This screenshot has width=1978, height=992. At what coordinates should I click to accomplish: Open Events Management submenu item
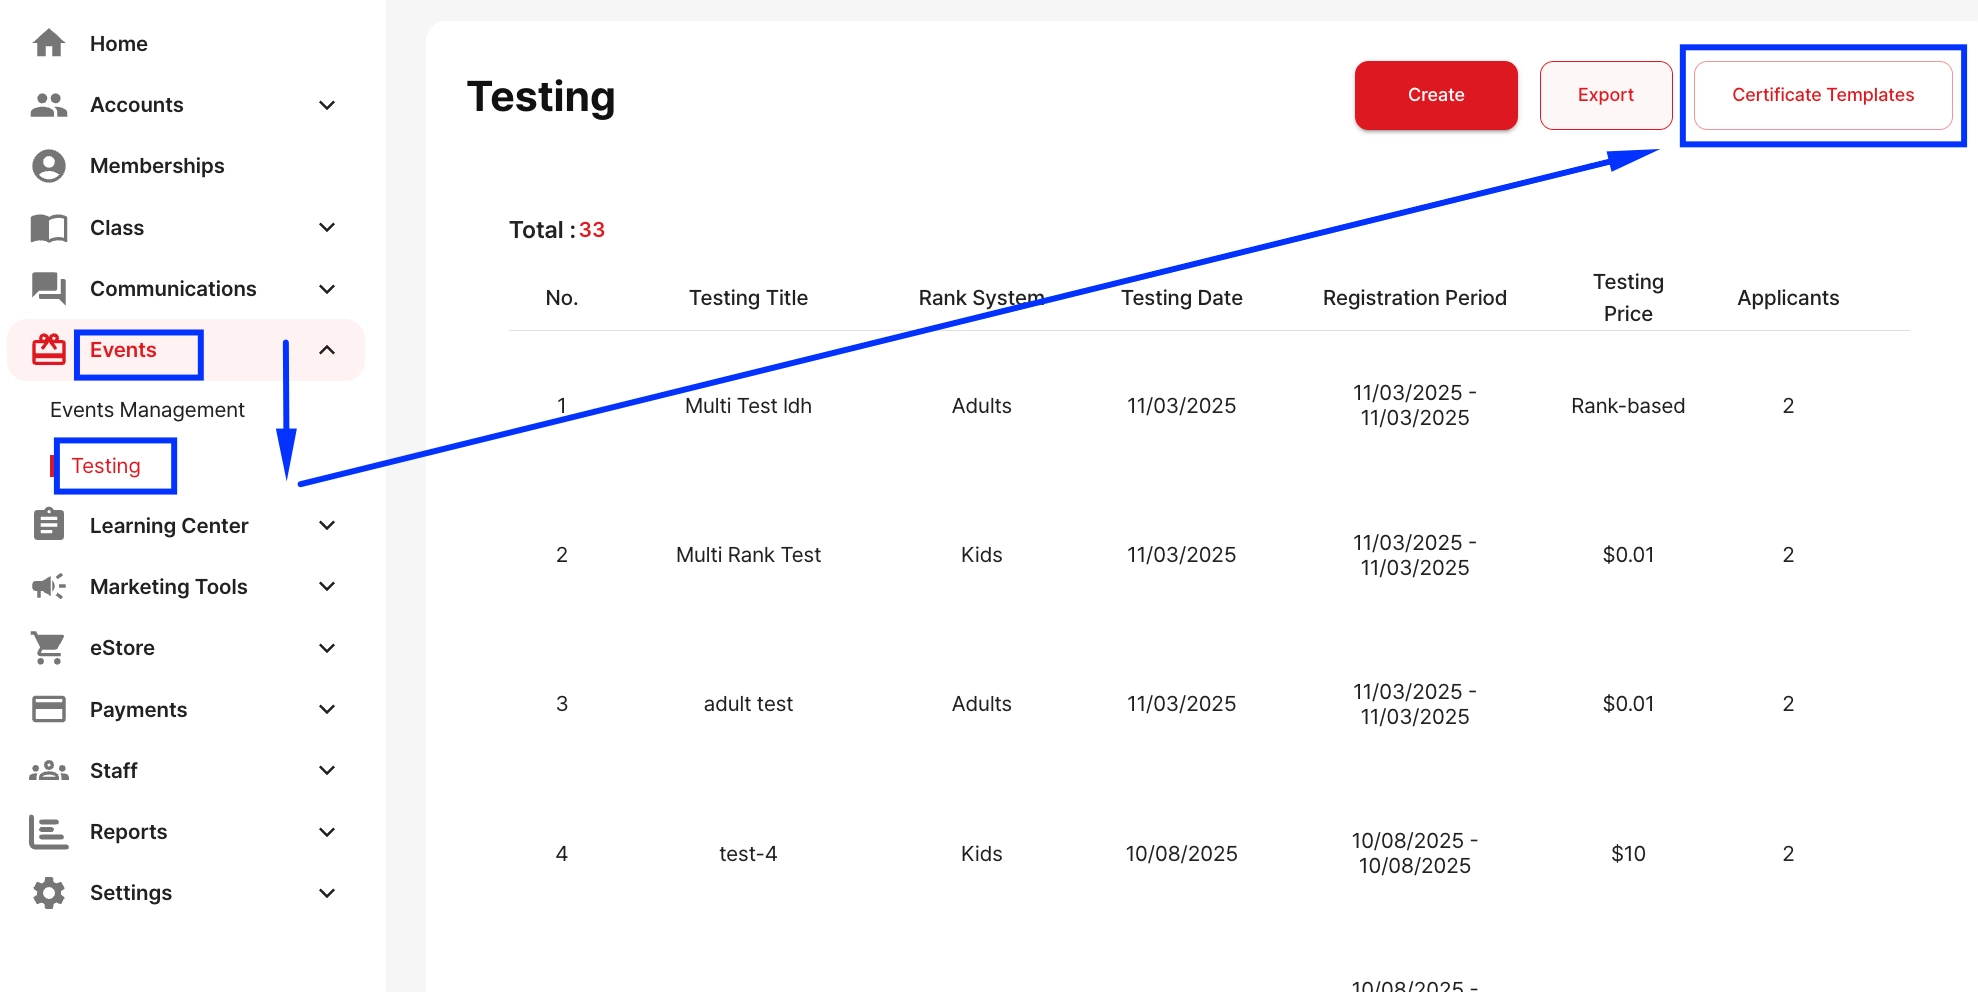[x=147, y=410]
